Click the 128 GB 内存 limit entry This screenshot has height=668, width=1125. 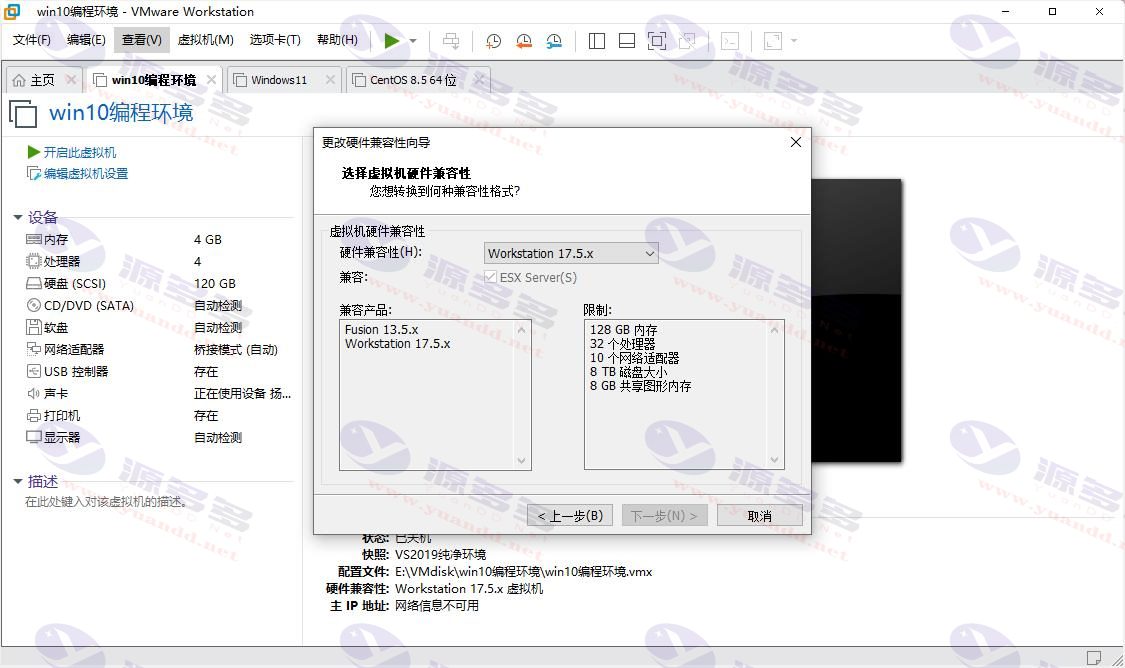click(x=623, y=329)
